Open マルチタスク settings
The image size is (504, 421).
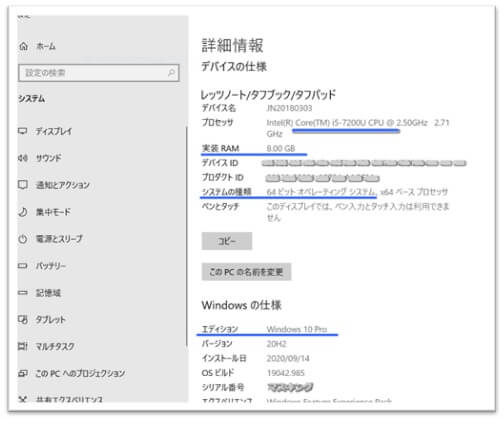click(x=55, y=346)
